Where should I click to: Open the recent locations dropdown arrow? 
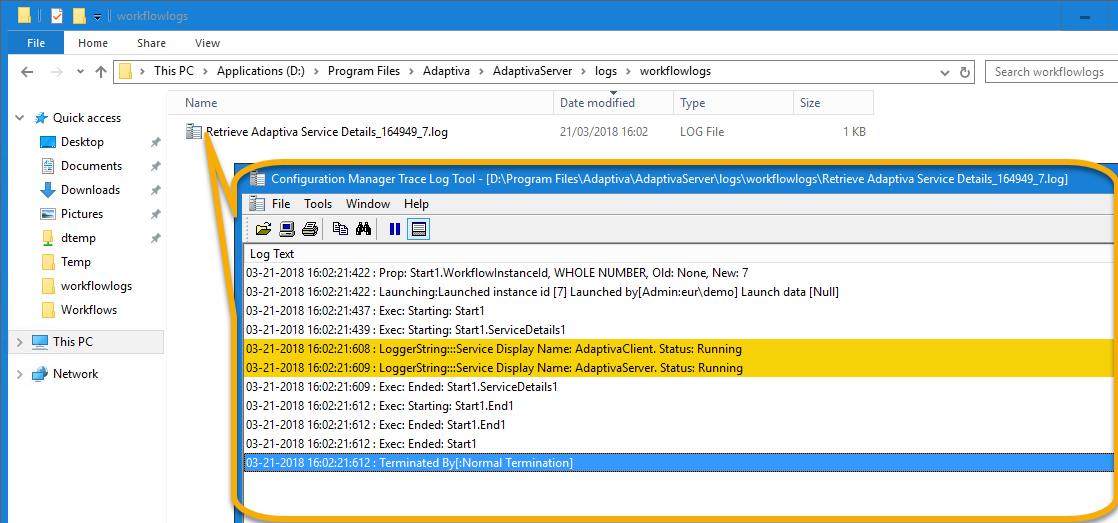coord(80,72)
